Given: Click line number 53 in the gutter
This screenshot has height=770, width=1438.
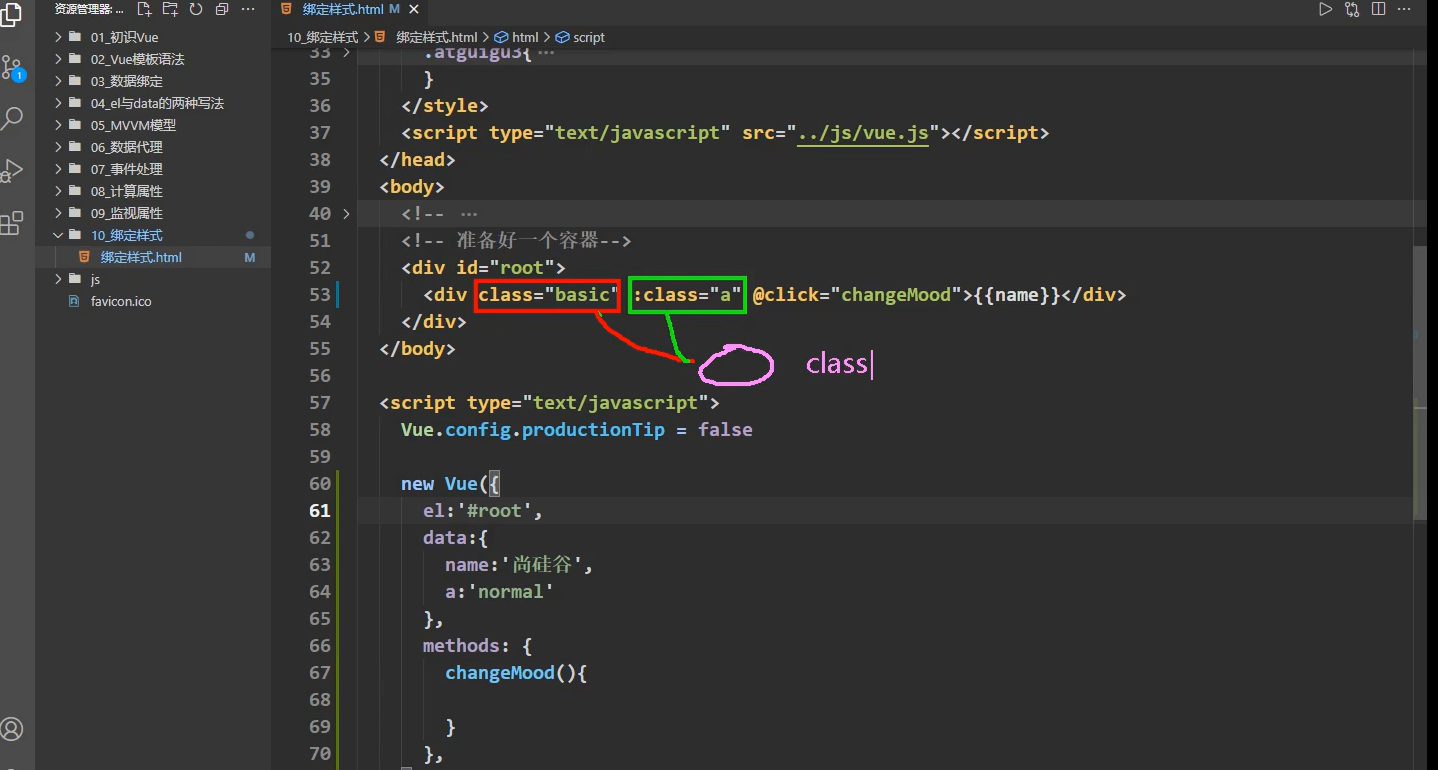Looking at the screenshot, I should pyautogui.click(x=319, y=294).
